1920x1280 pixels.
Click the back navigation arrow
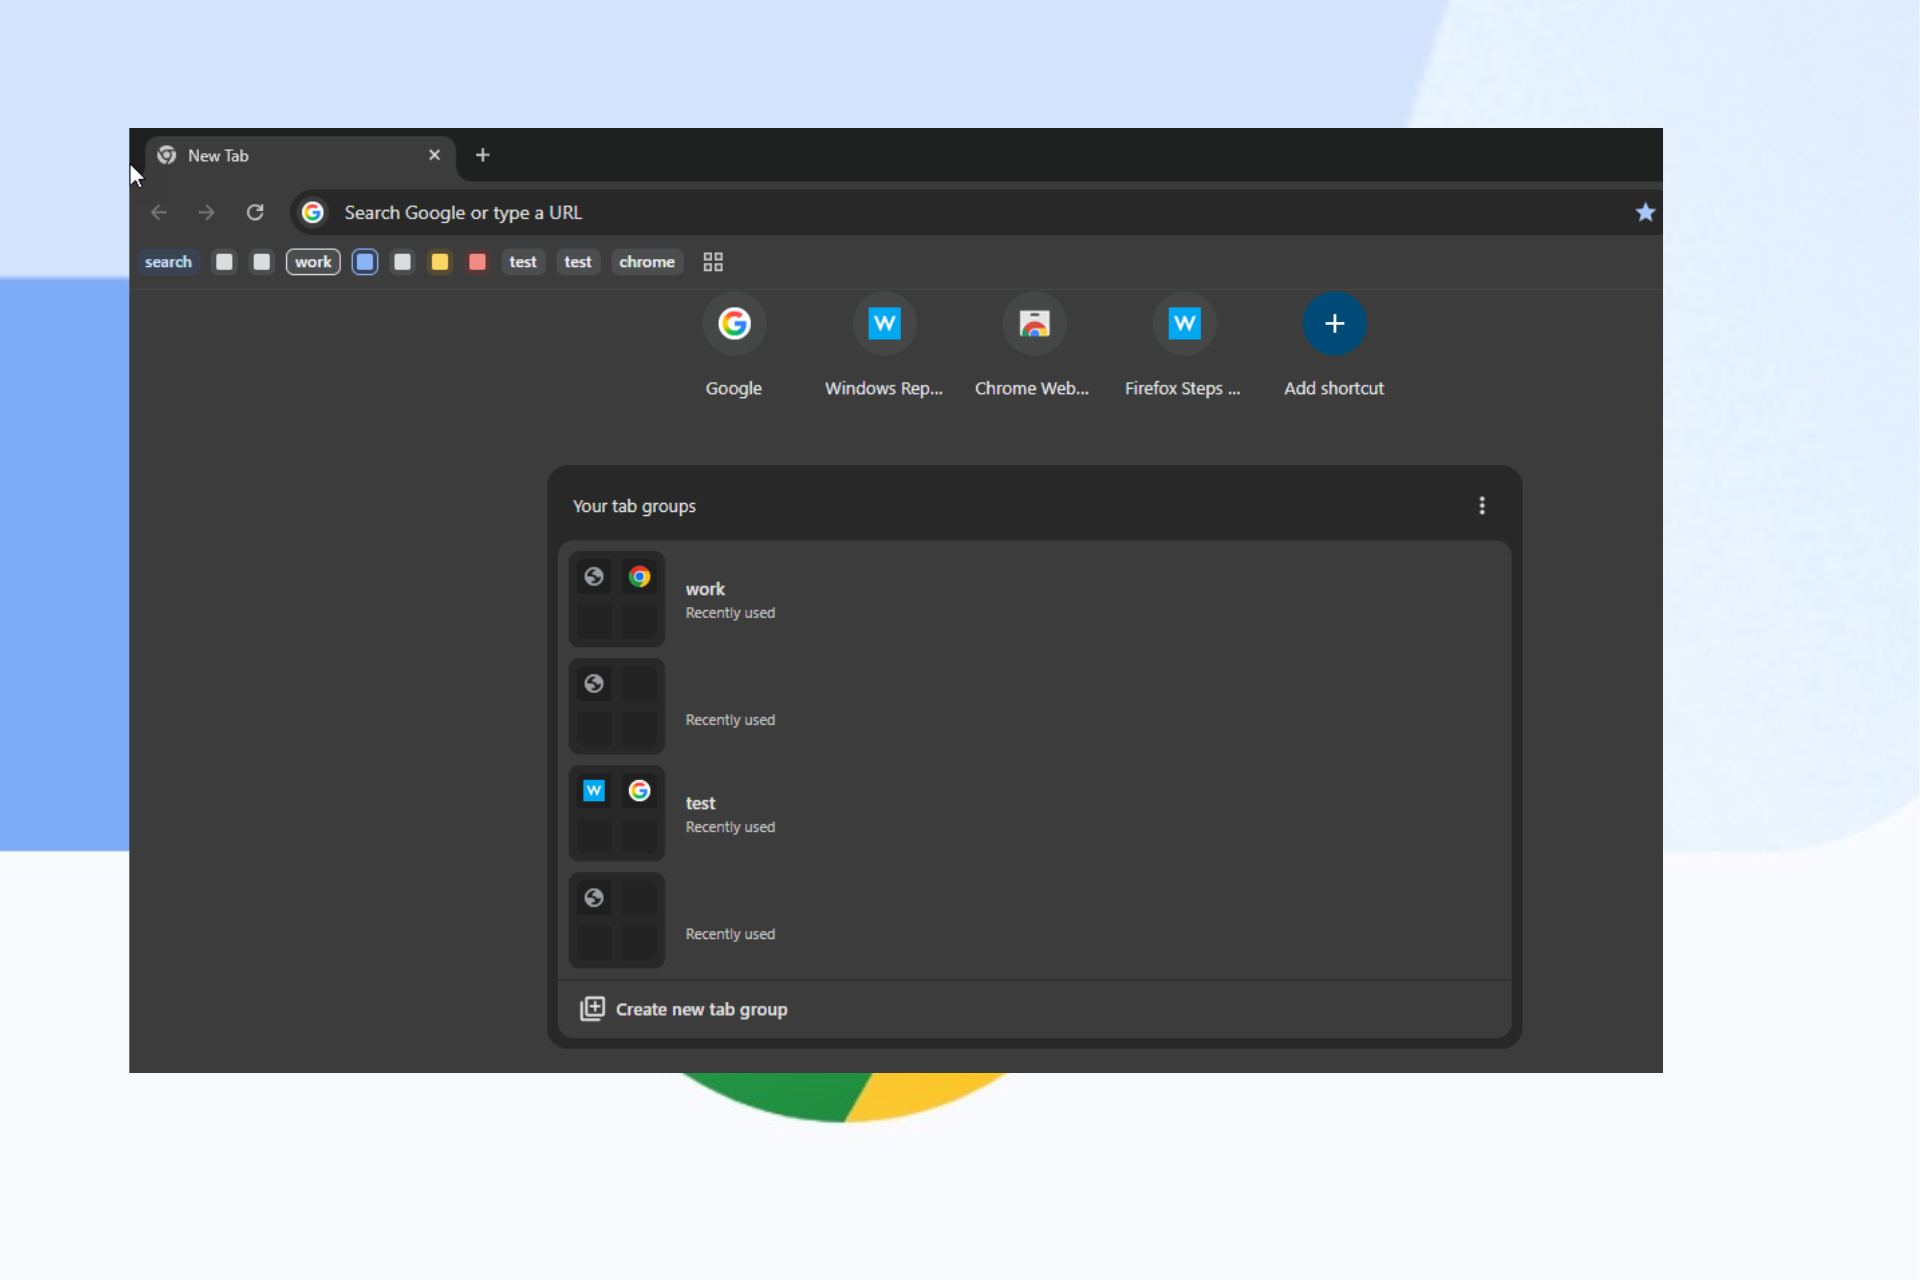tap(158, 212)
